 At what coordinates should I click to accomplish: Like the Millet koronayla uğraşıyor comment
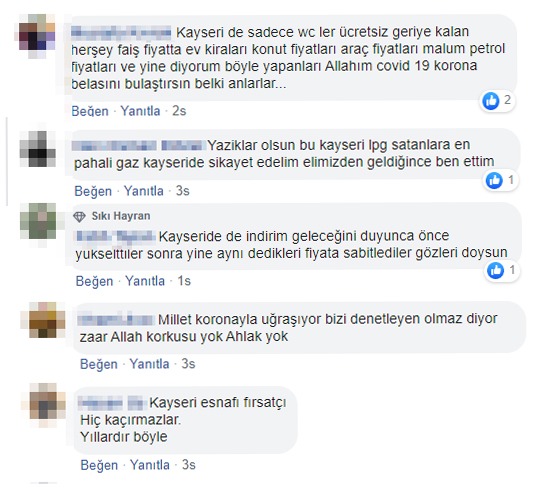pos(99,364)
